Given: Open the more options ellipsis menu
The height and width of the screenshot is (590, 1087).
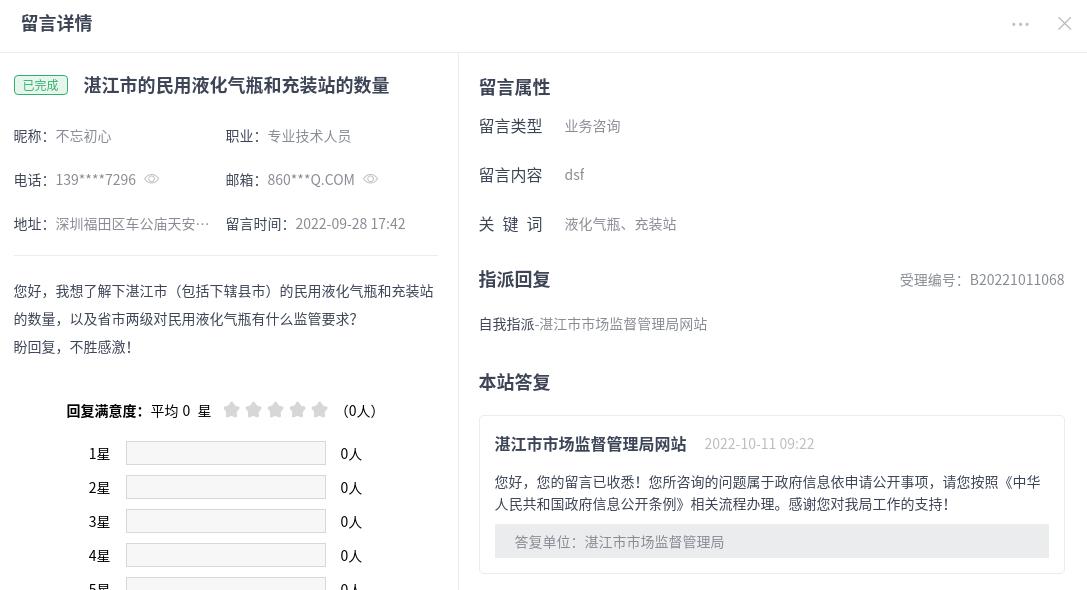Looking at the screenshot, I should [x=1020, y=24].
